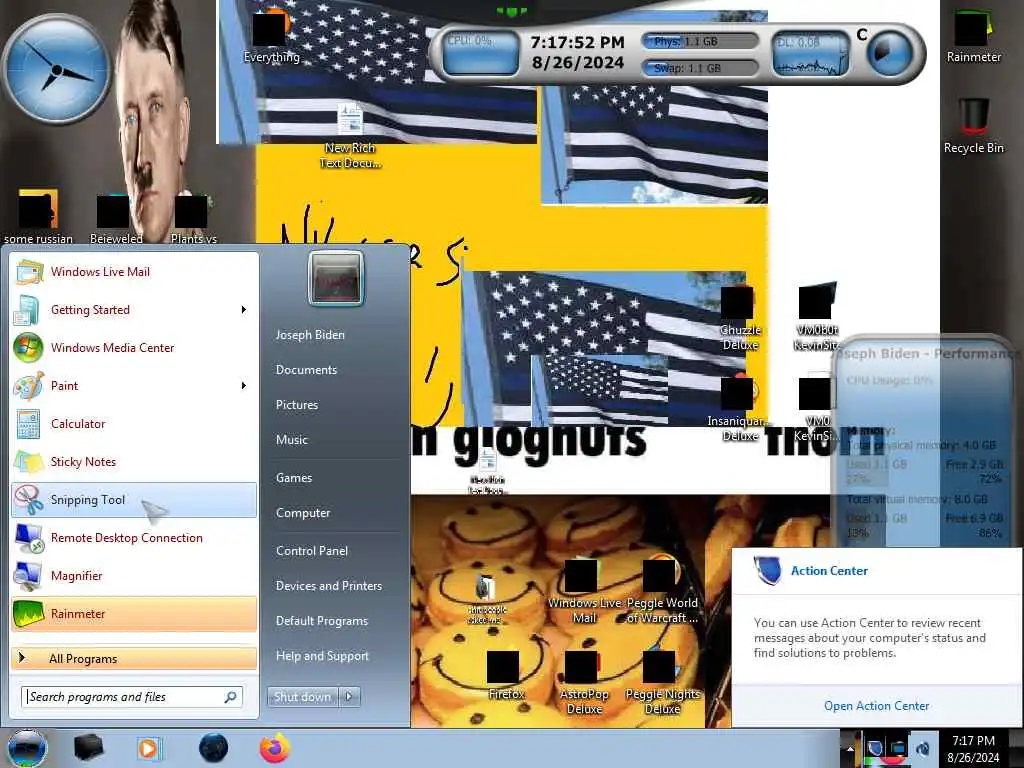The height and width of the screenshot is (768, 1024).
Task: Click the 7:17:52 PM Rainmeter time text
Action: coord(577,42)
